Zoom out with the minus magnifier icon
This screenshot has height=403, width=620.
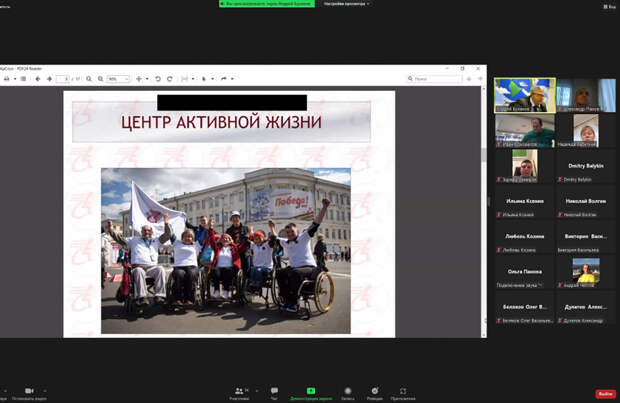[89, 79]
